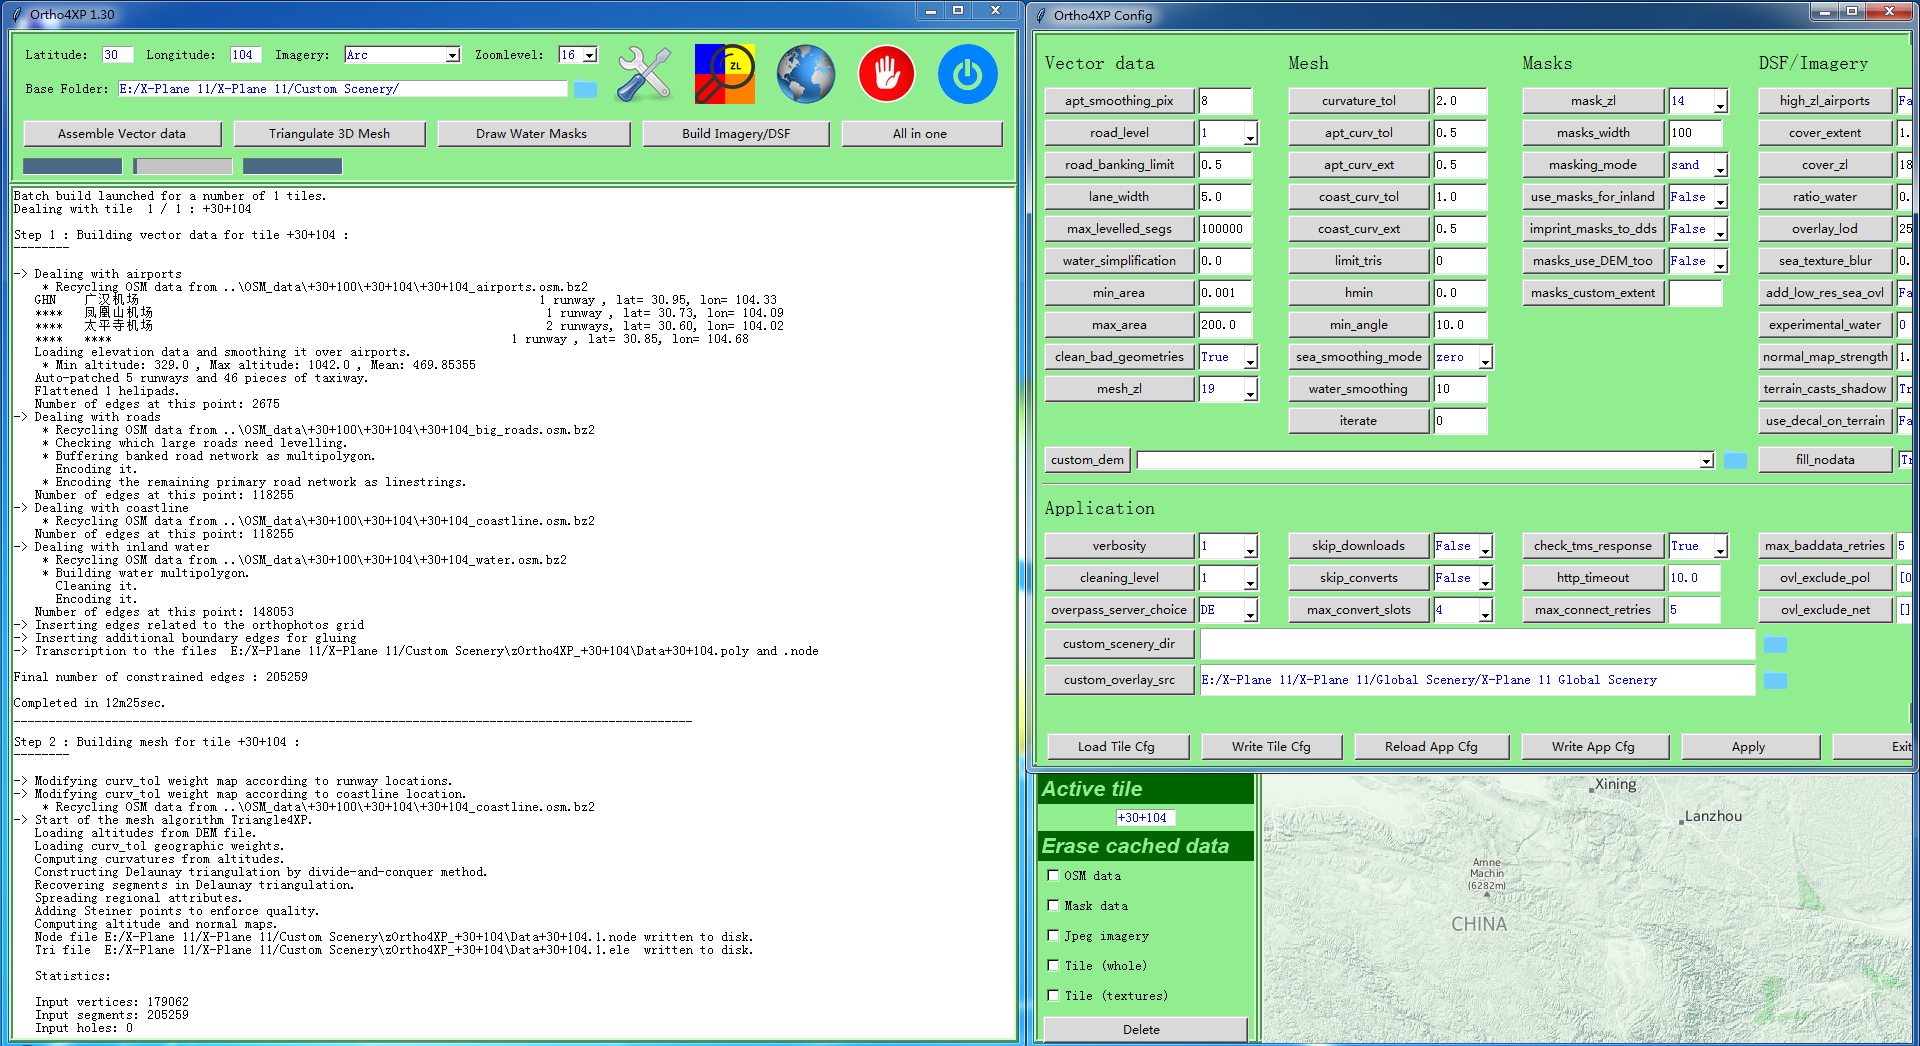Image resolution: width=1920 pixels, height=1046 pixels.
Task: Click Ortho4XP main window feather icon
Action: click(x=16, y=14)
